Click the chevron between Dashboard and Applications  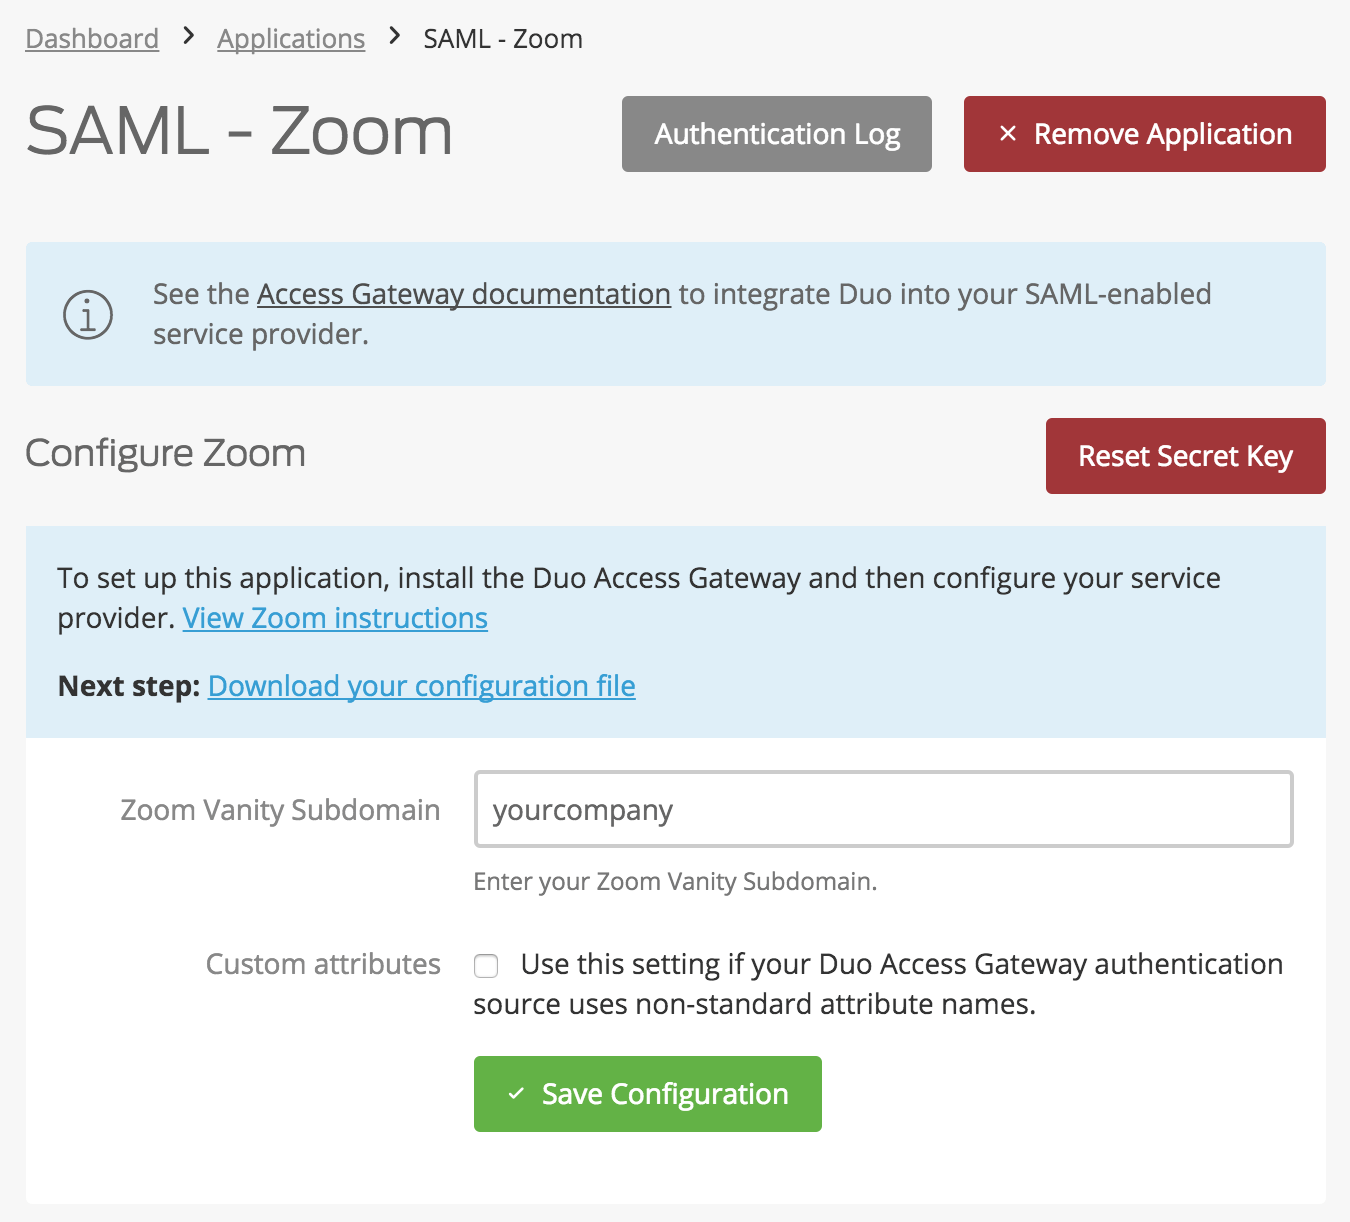click(x=187, y=37)
